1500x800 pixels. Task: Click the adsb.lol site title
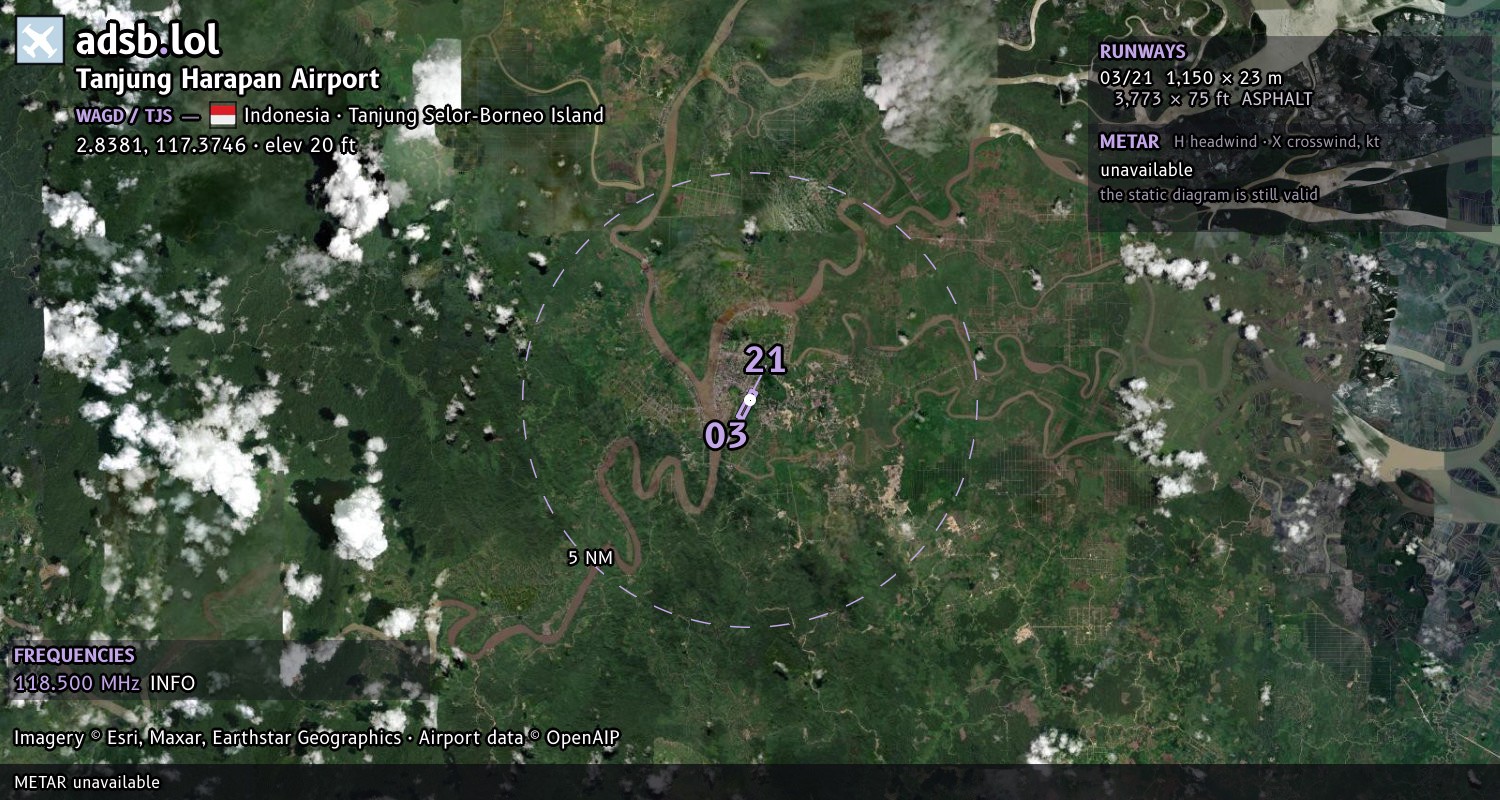pos(148,41)
